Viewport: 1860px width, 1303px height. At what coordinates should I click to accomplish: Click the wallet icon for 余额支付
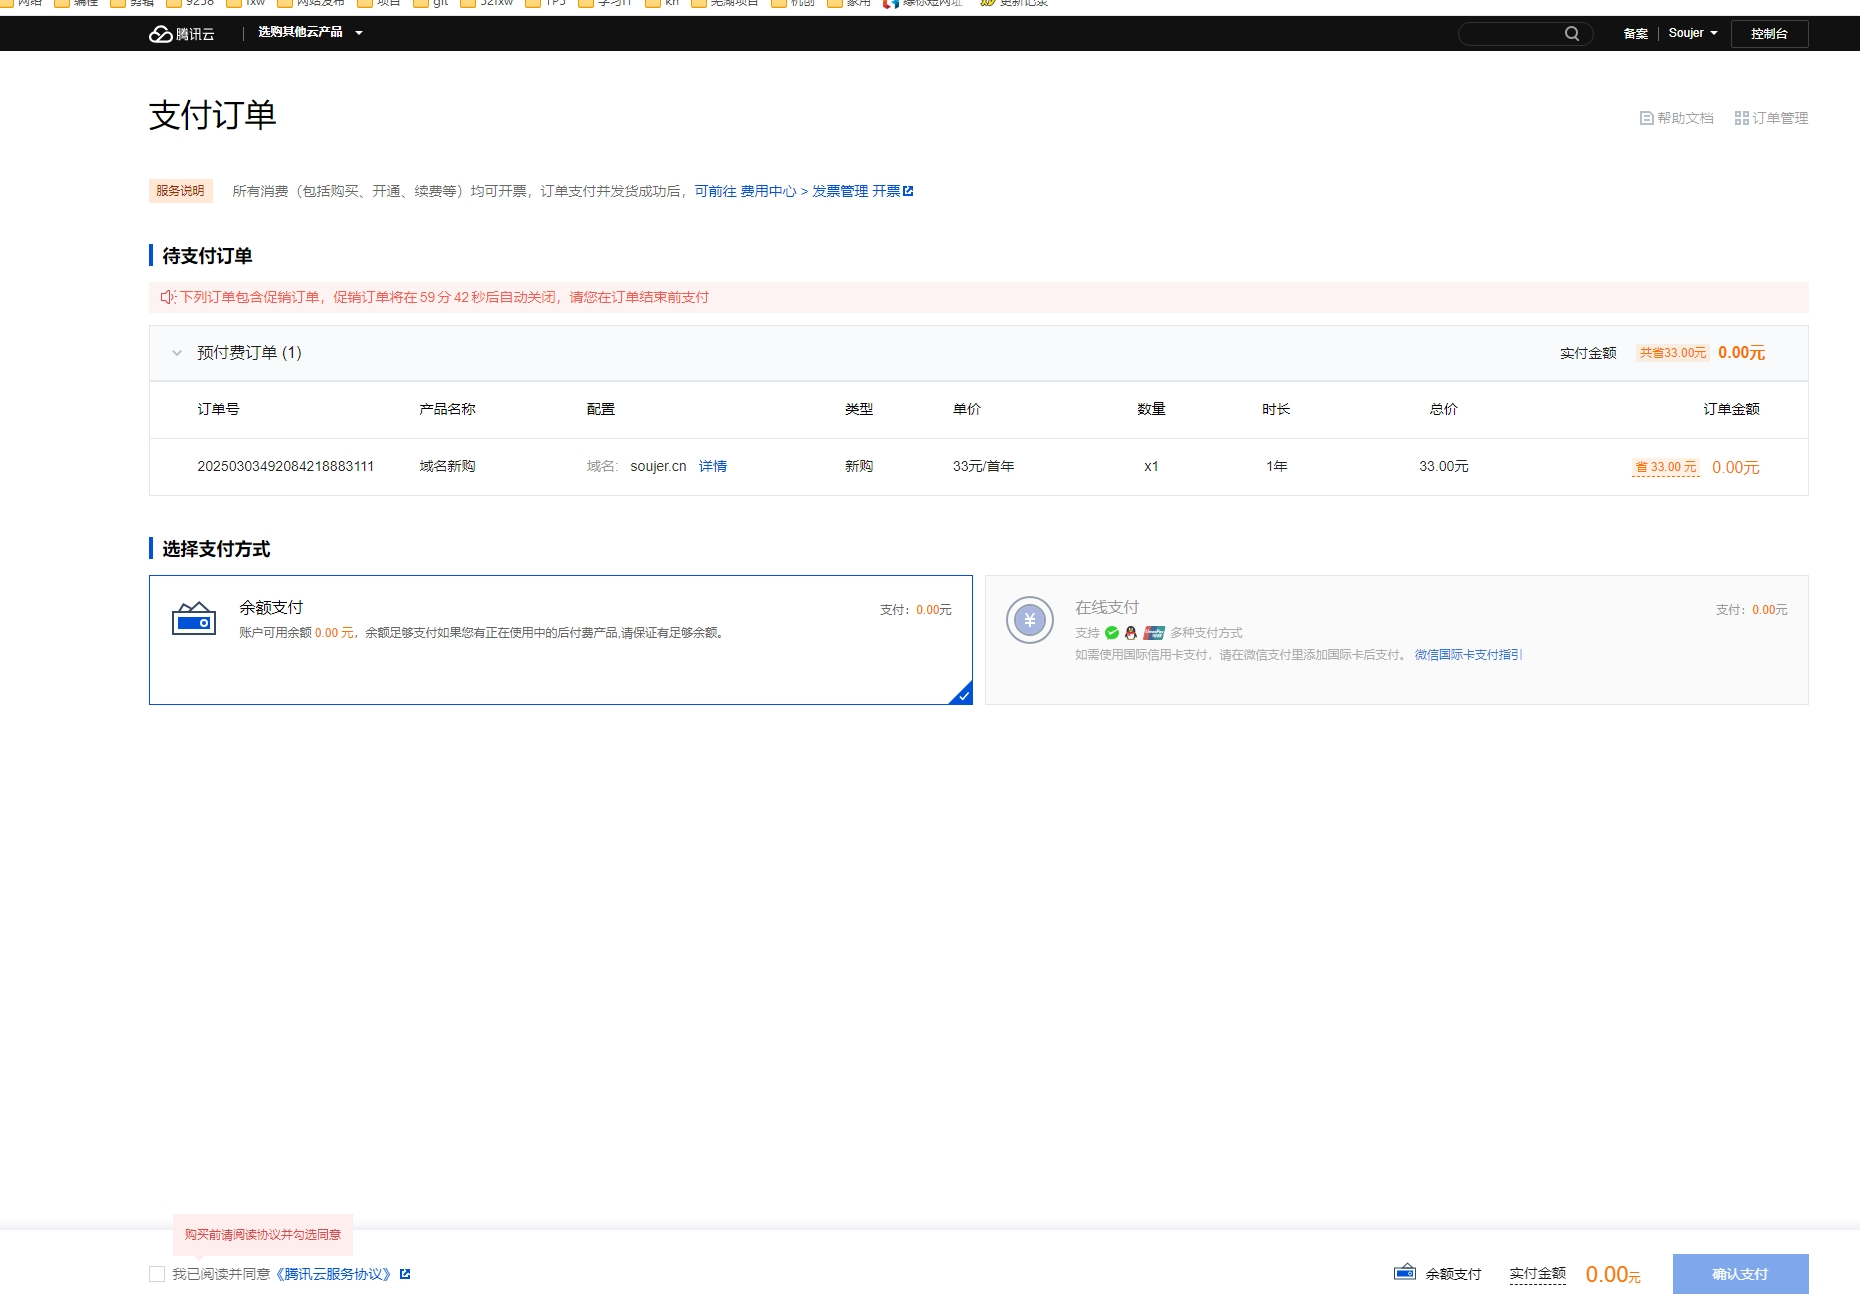[x=194, y=619]
